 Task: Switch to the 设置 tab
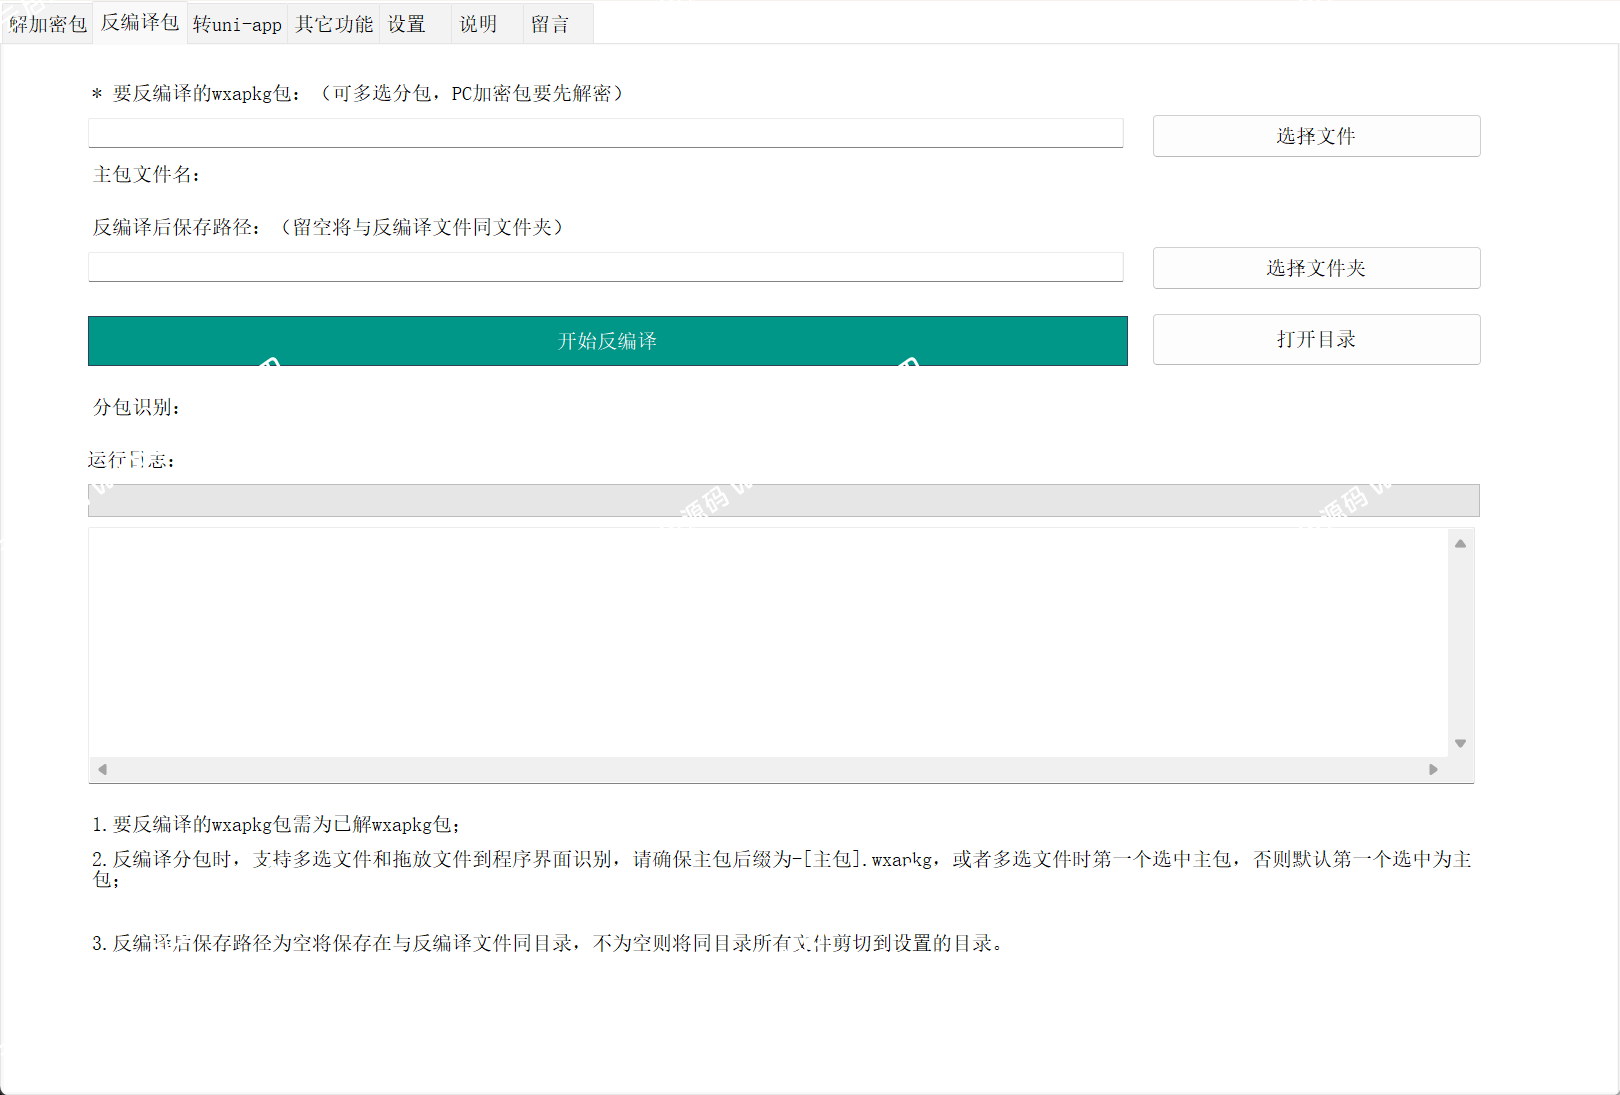pyautogui.click(x=406, y=23)
